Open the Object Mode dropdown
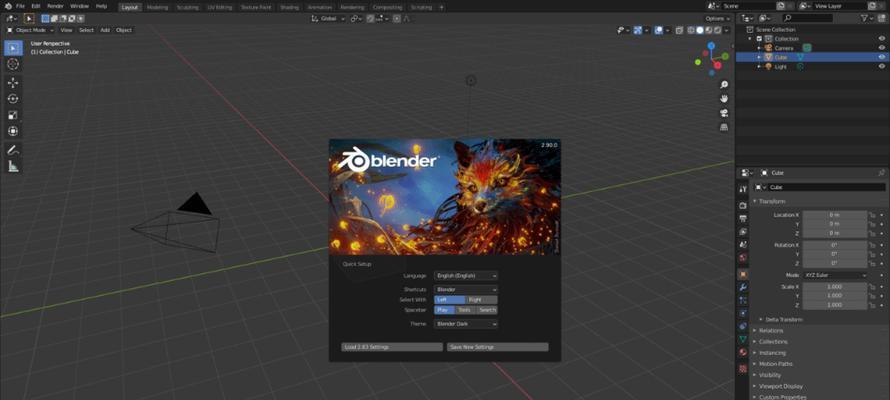The image size is (890, 400). [x=30, y=30]
